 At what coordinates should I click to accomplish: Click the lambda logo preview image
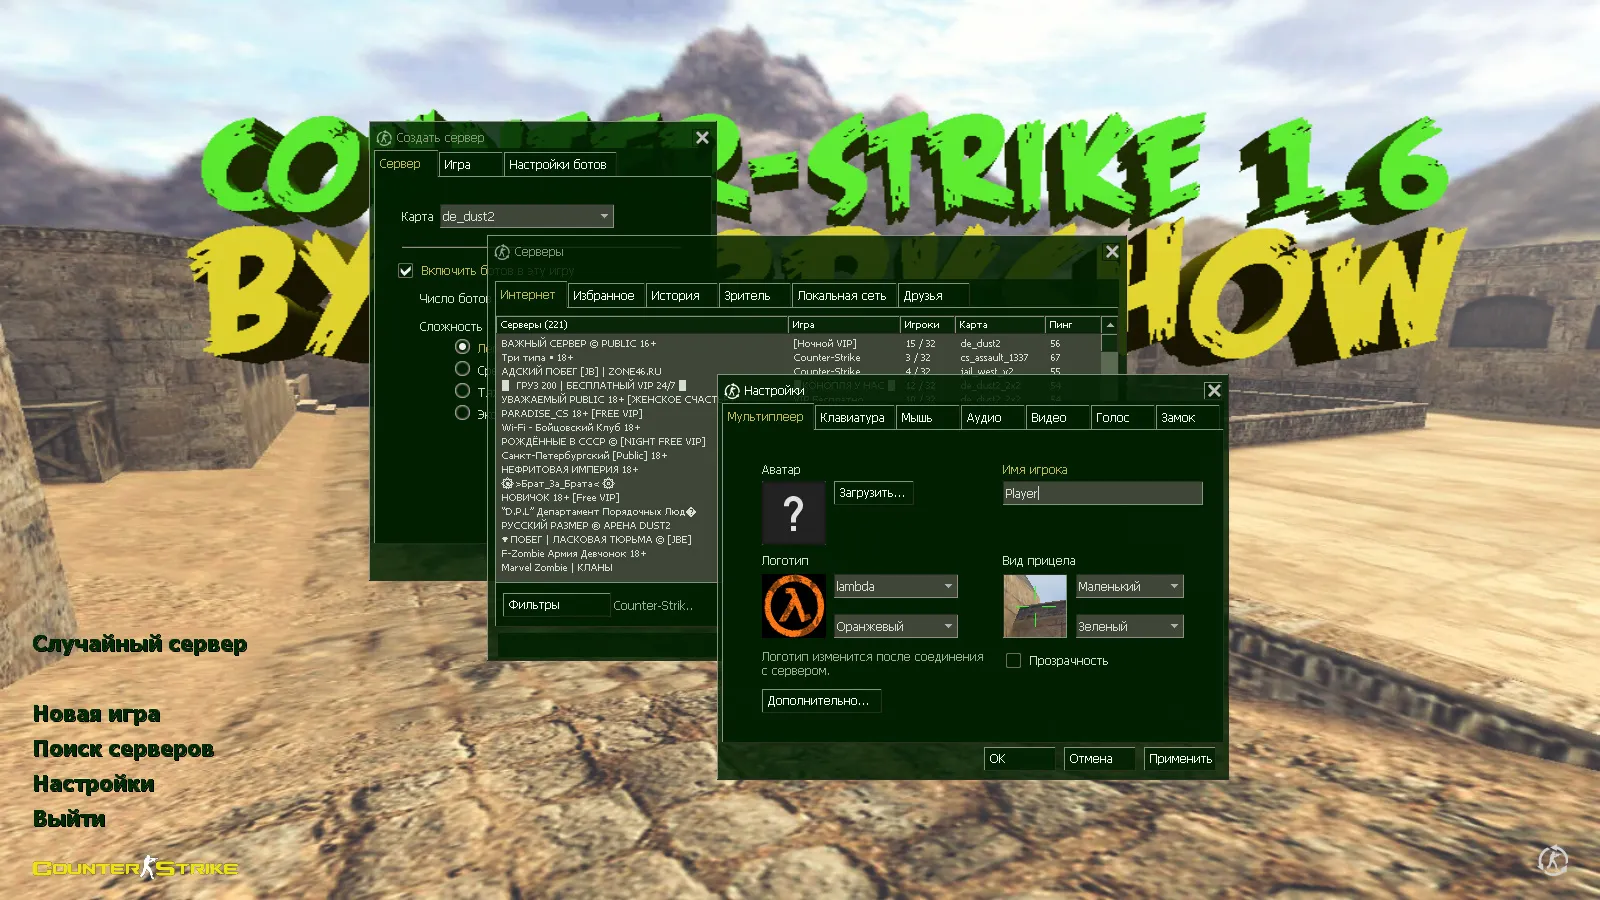click(793, 605)
